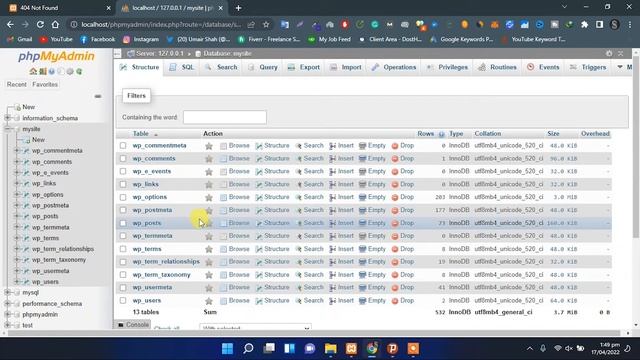Open the Favorites list in sidebar
This screenshot has width=640, height=360.
pos(45,84)
